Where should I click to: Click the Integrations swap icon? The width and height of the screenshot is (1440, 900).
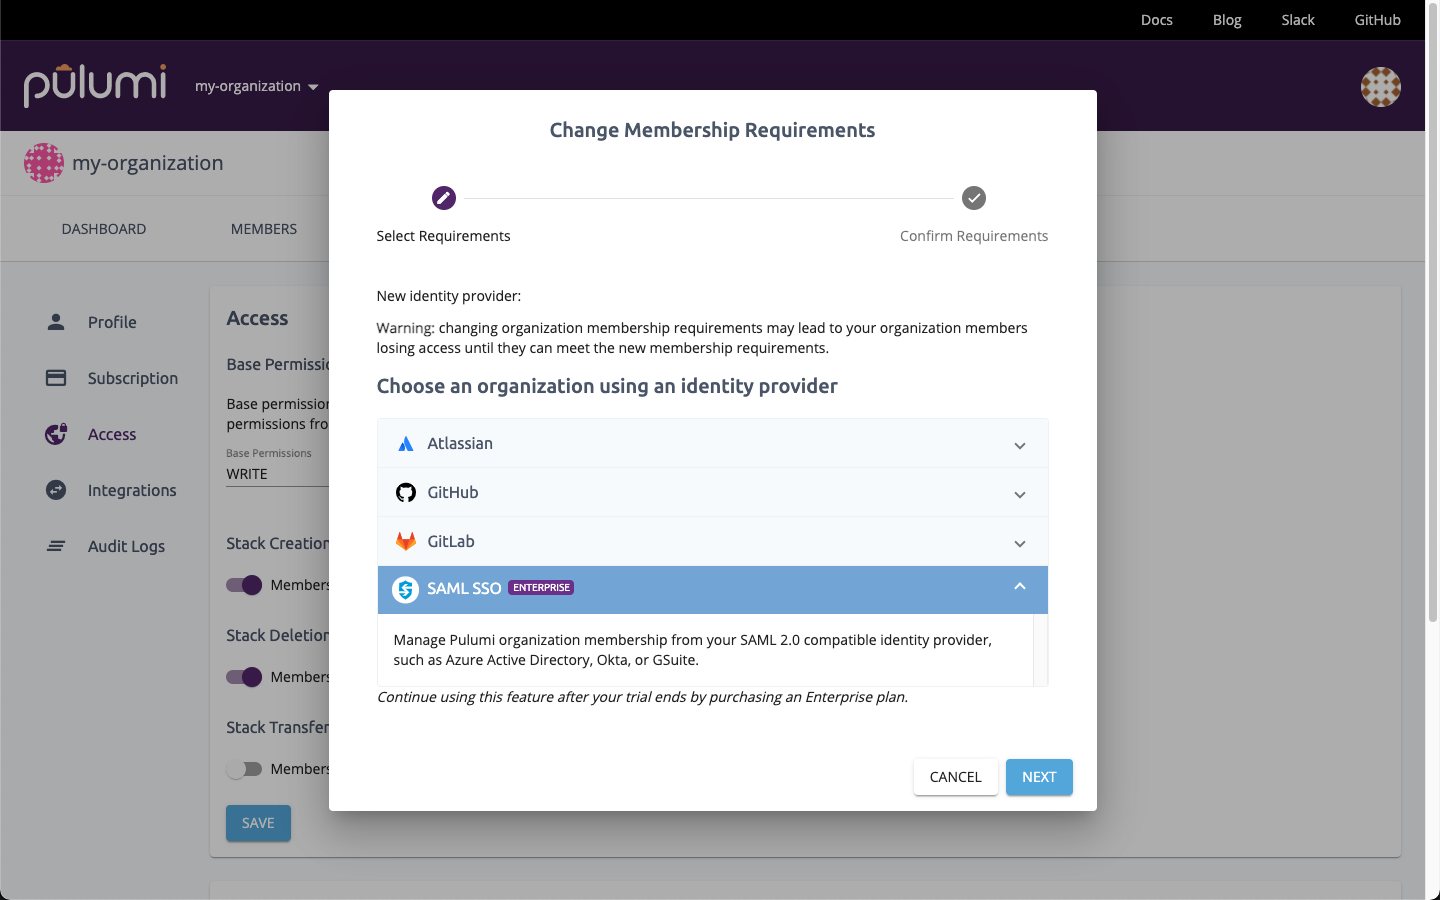(x=56, y=490)
